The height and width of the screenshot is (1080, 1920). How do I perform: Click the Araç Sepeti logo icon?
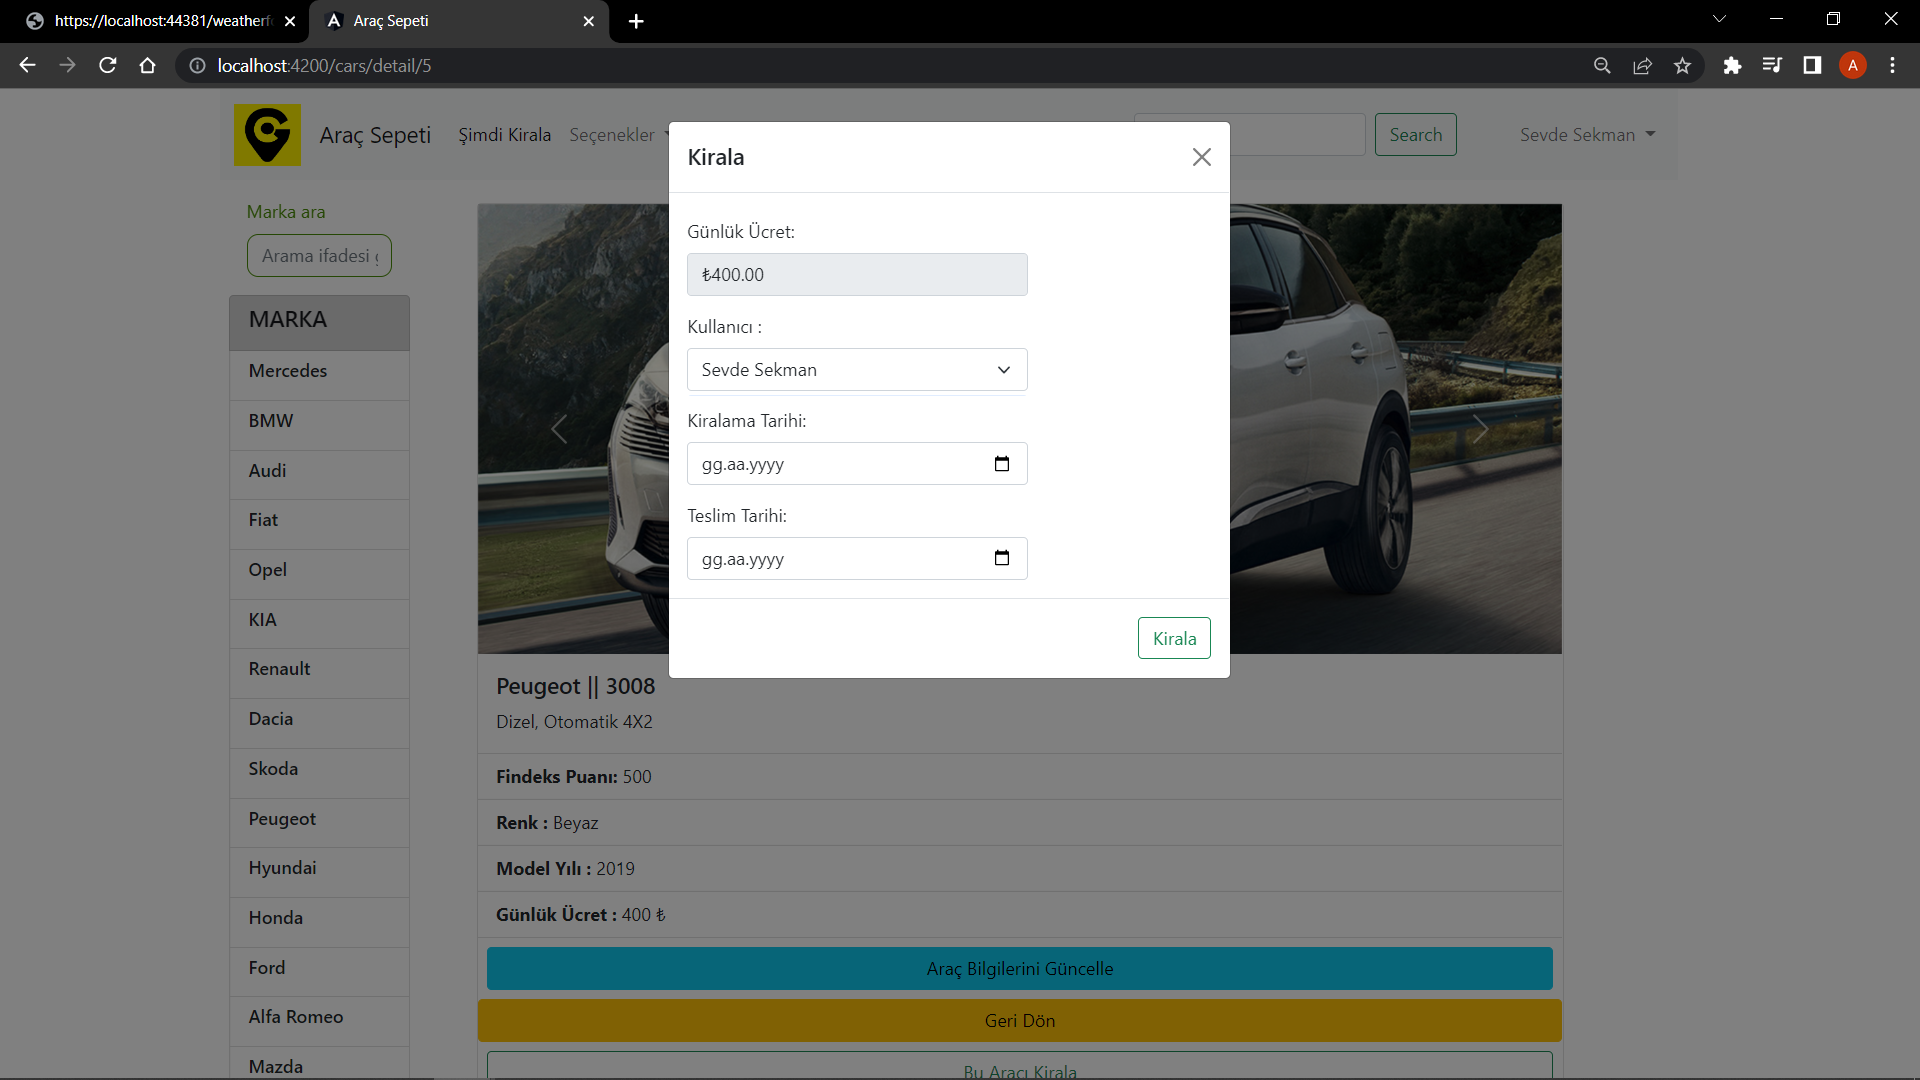pos(267,135)
